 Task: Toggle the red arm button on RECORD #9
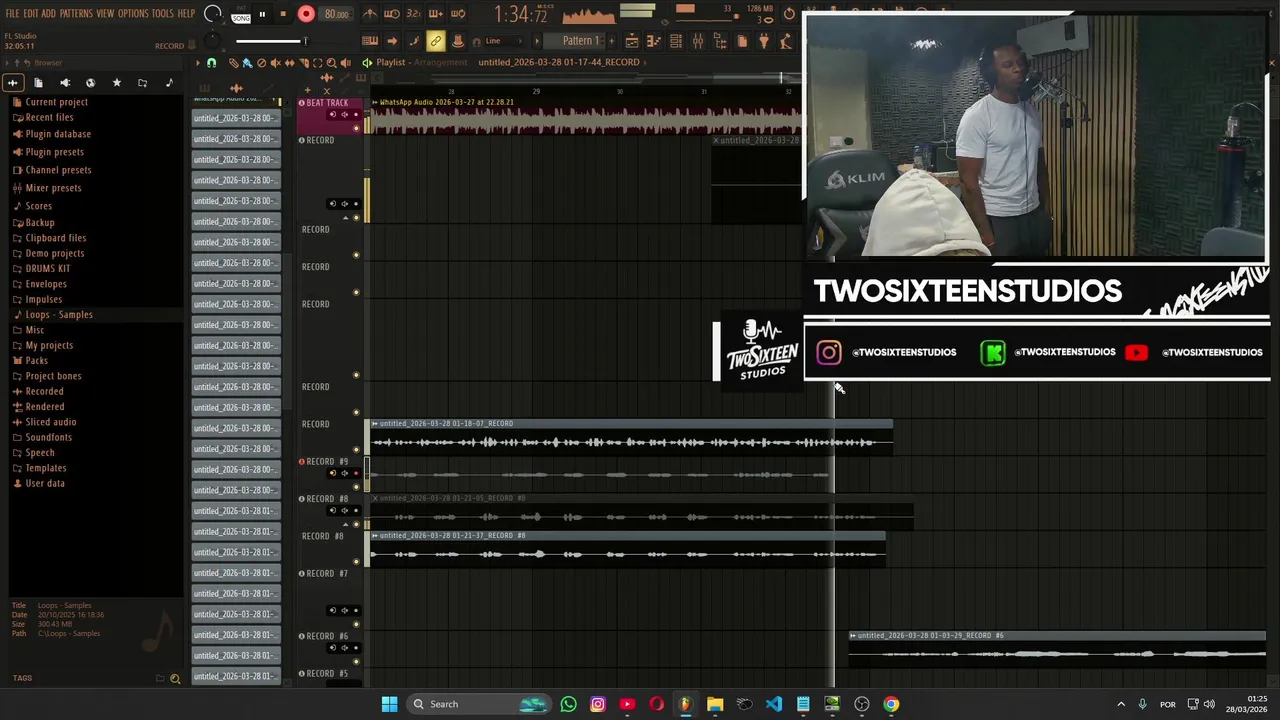click(356, 473)
